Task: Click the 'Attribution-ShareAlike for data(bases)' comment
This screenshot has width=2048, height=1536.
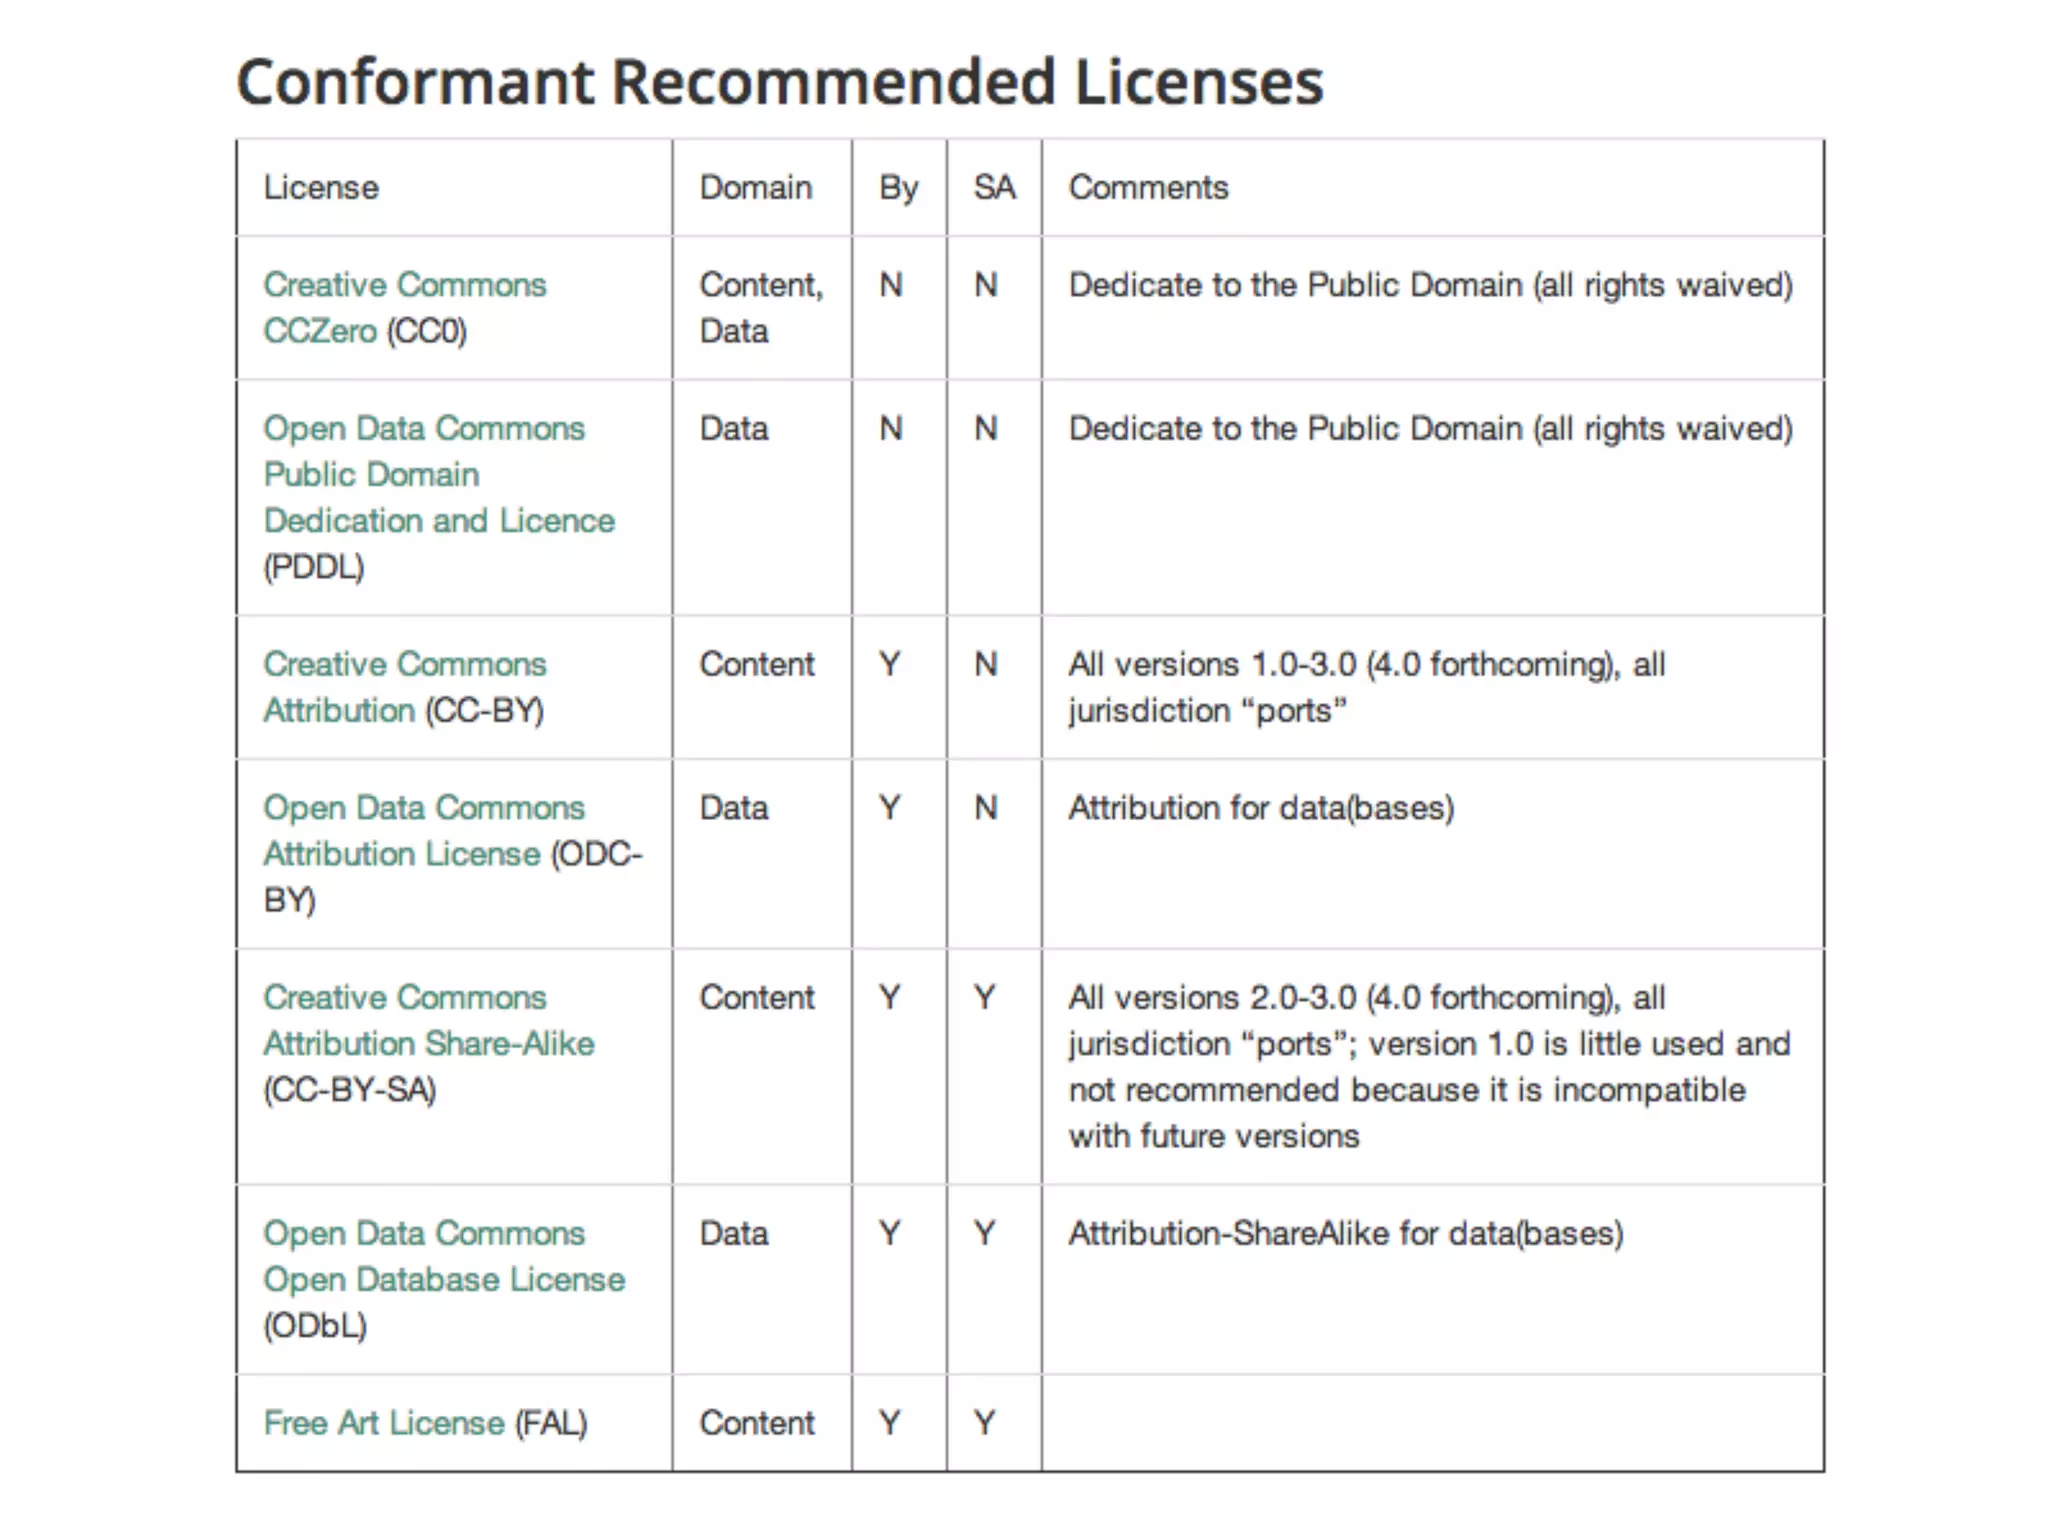Action: point(1345,1234)
